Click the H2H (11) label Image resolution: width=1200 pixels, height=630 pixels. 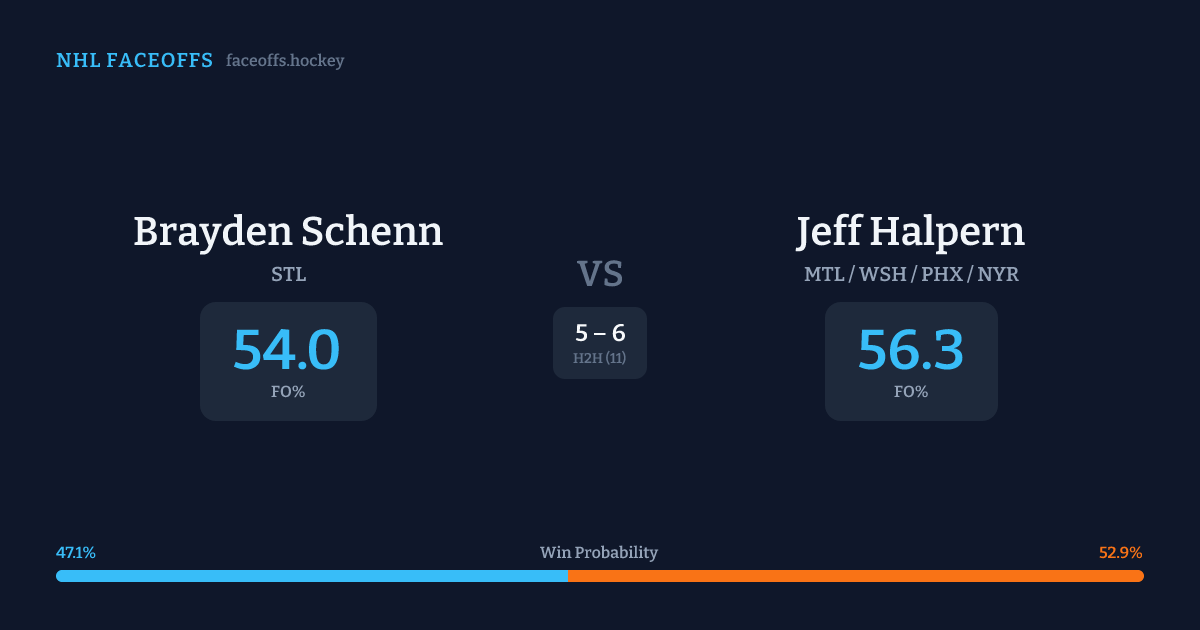(600, 358)
